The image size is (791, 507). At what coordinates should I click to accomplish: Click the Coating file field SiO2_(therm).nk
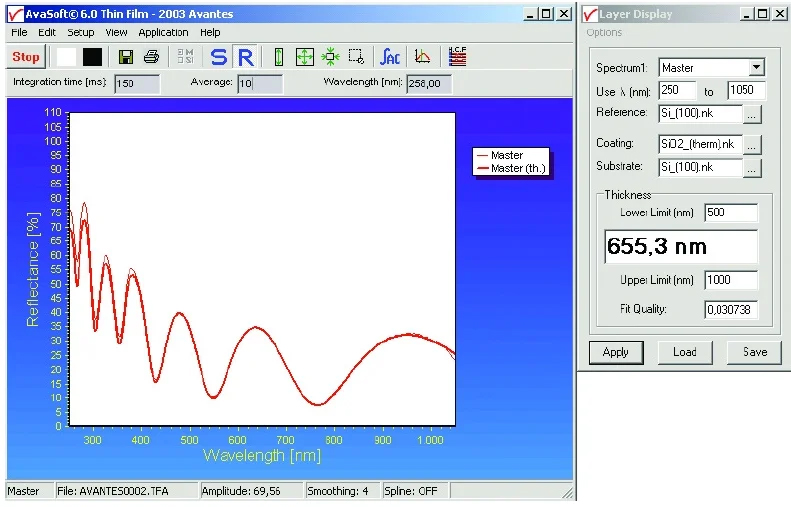click(701, 144)
